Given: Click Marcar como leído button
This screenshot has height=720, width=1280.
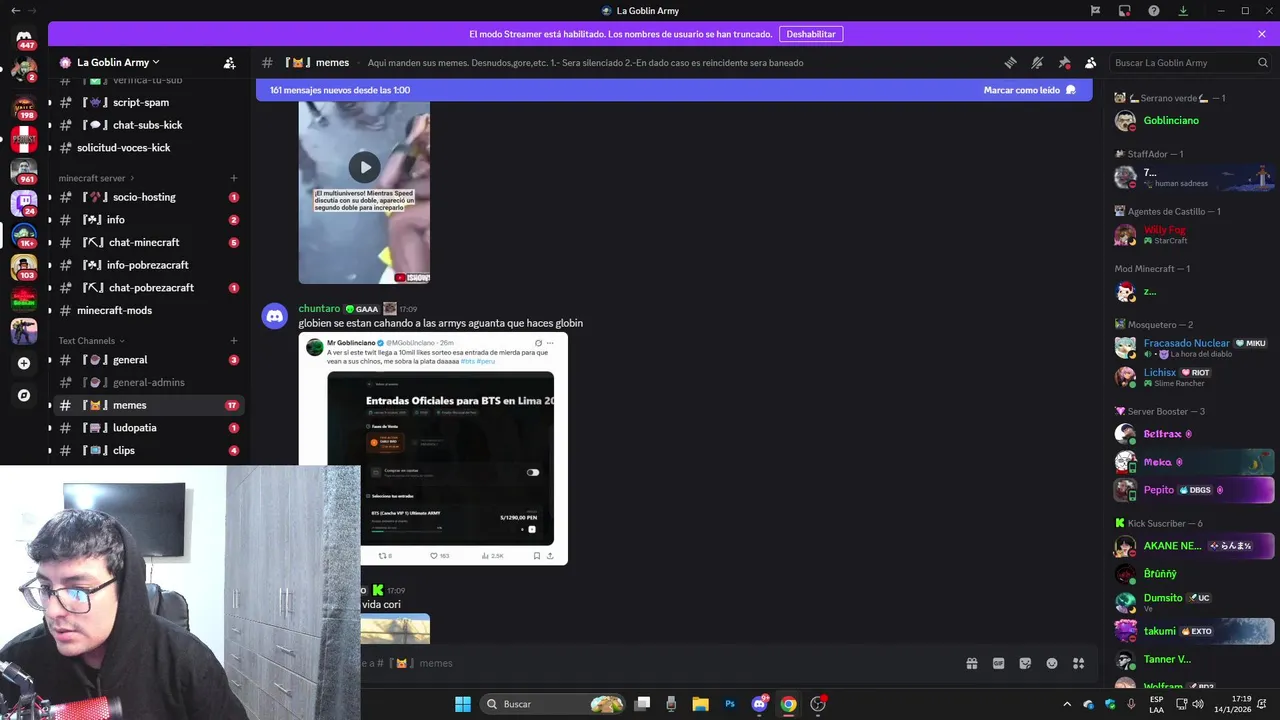Looking at the screenshot, I should 1030,90.
